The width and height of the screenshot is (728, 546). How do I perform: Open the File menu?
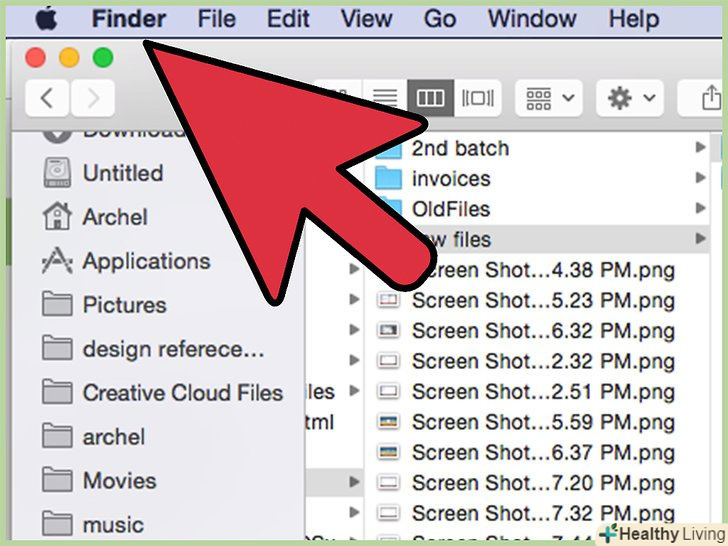pos(216,20)
